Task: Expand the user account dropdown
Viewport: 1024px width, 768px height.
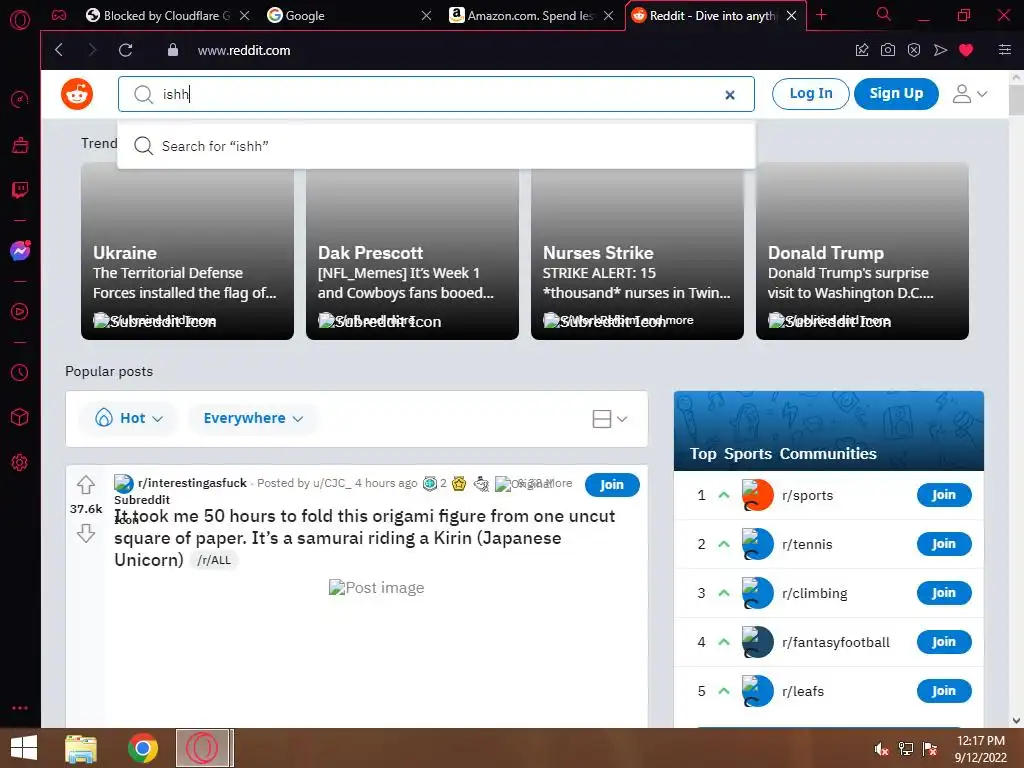Action: coord(969,94)
